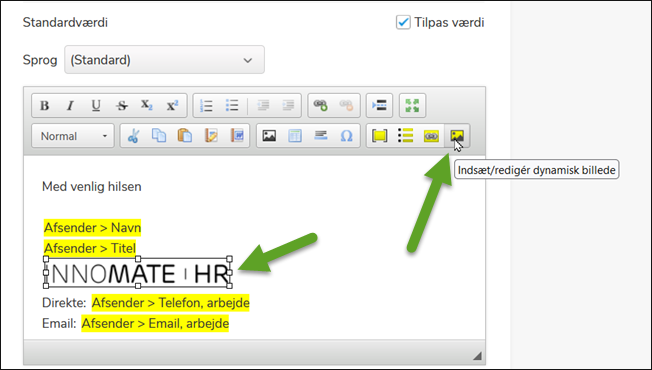This screenshot has width=652, height=370.
Task: Insert a table into the editor
Action: 295,136
